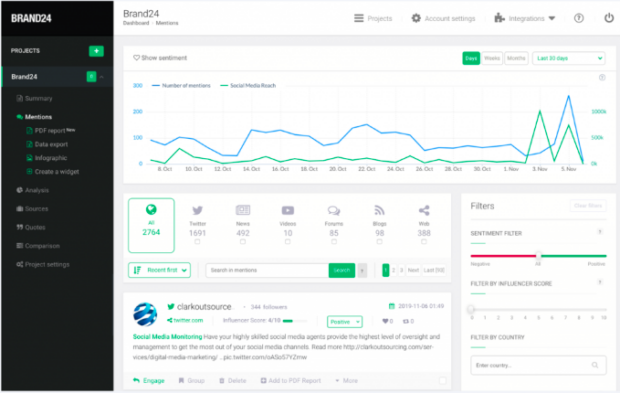Switch the chart to Weeks view
Viewport: 620px width, 393px height.
pyautogui.click(x=492, y=58)
